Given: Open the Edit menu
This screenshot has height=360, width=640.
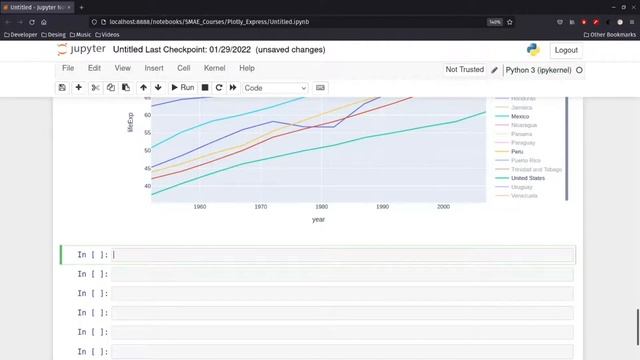Looking at the screenshot, I should tap(94, 68).
